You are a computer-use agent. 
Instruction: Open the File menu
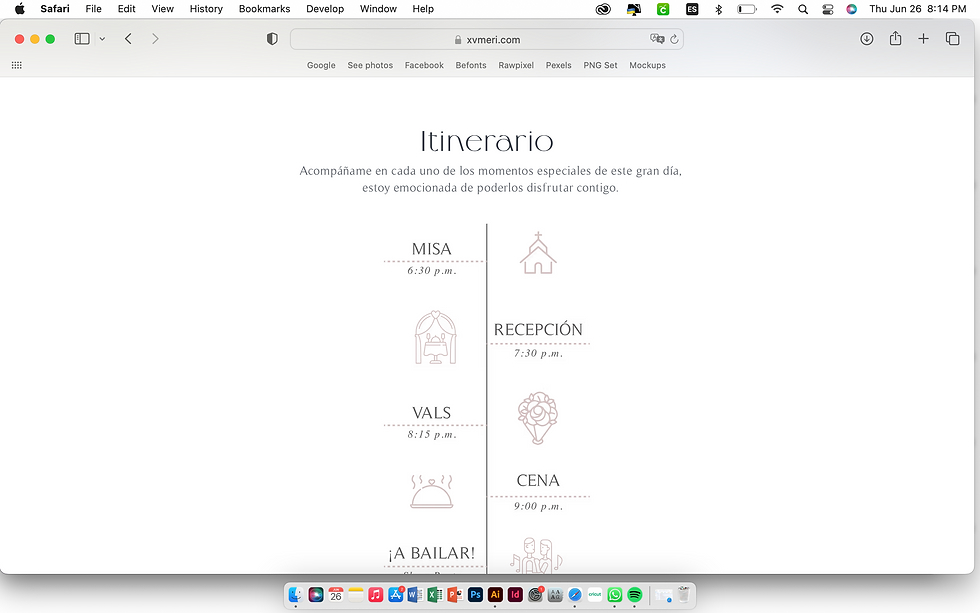pyautogui.click(x=94, y=9)
